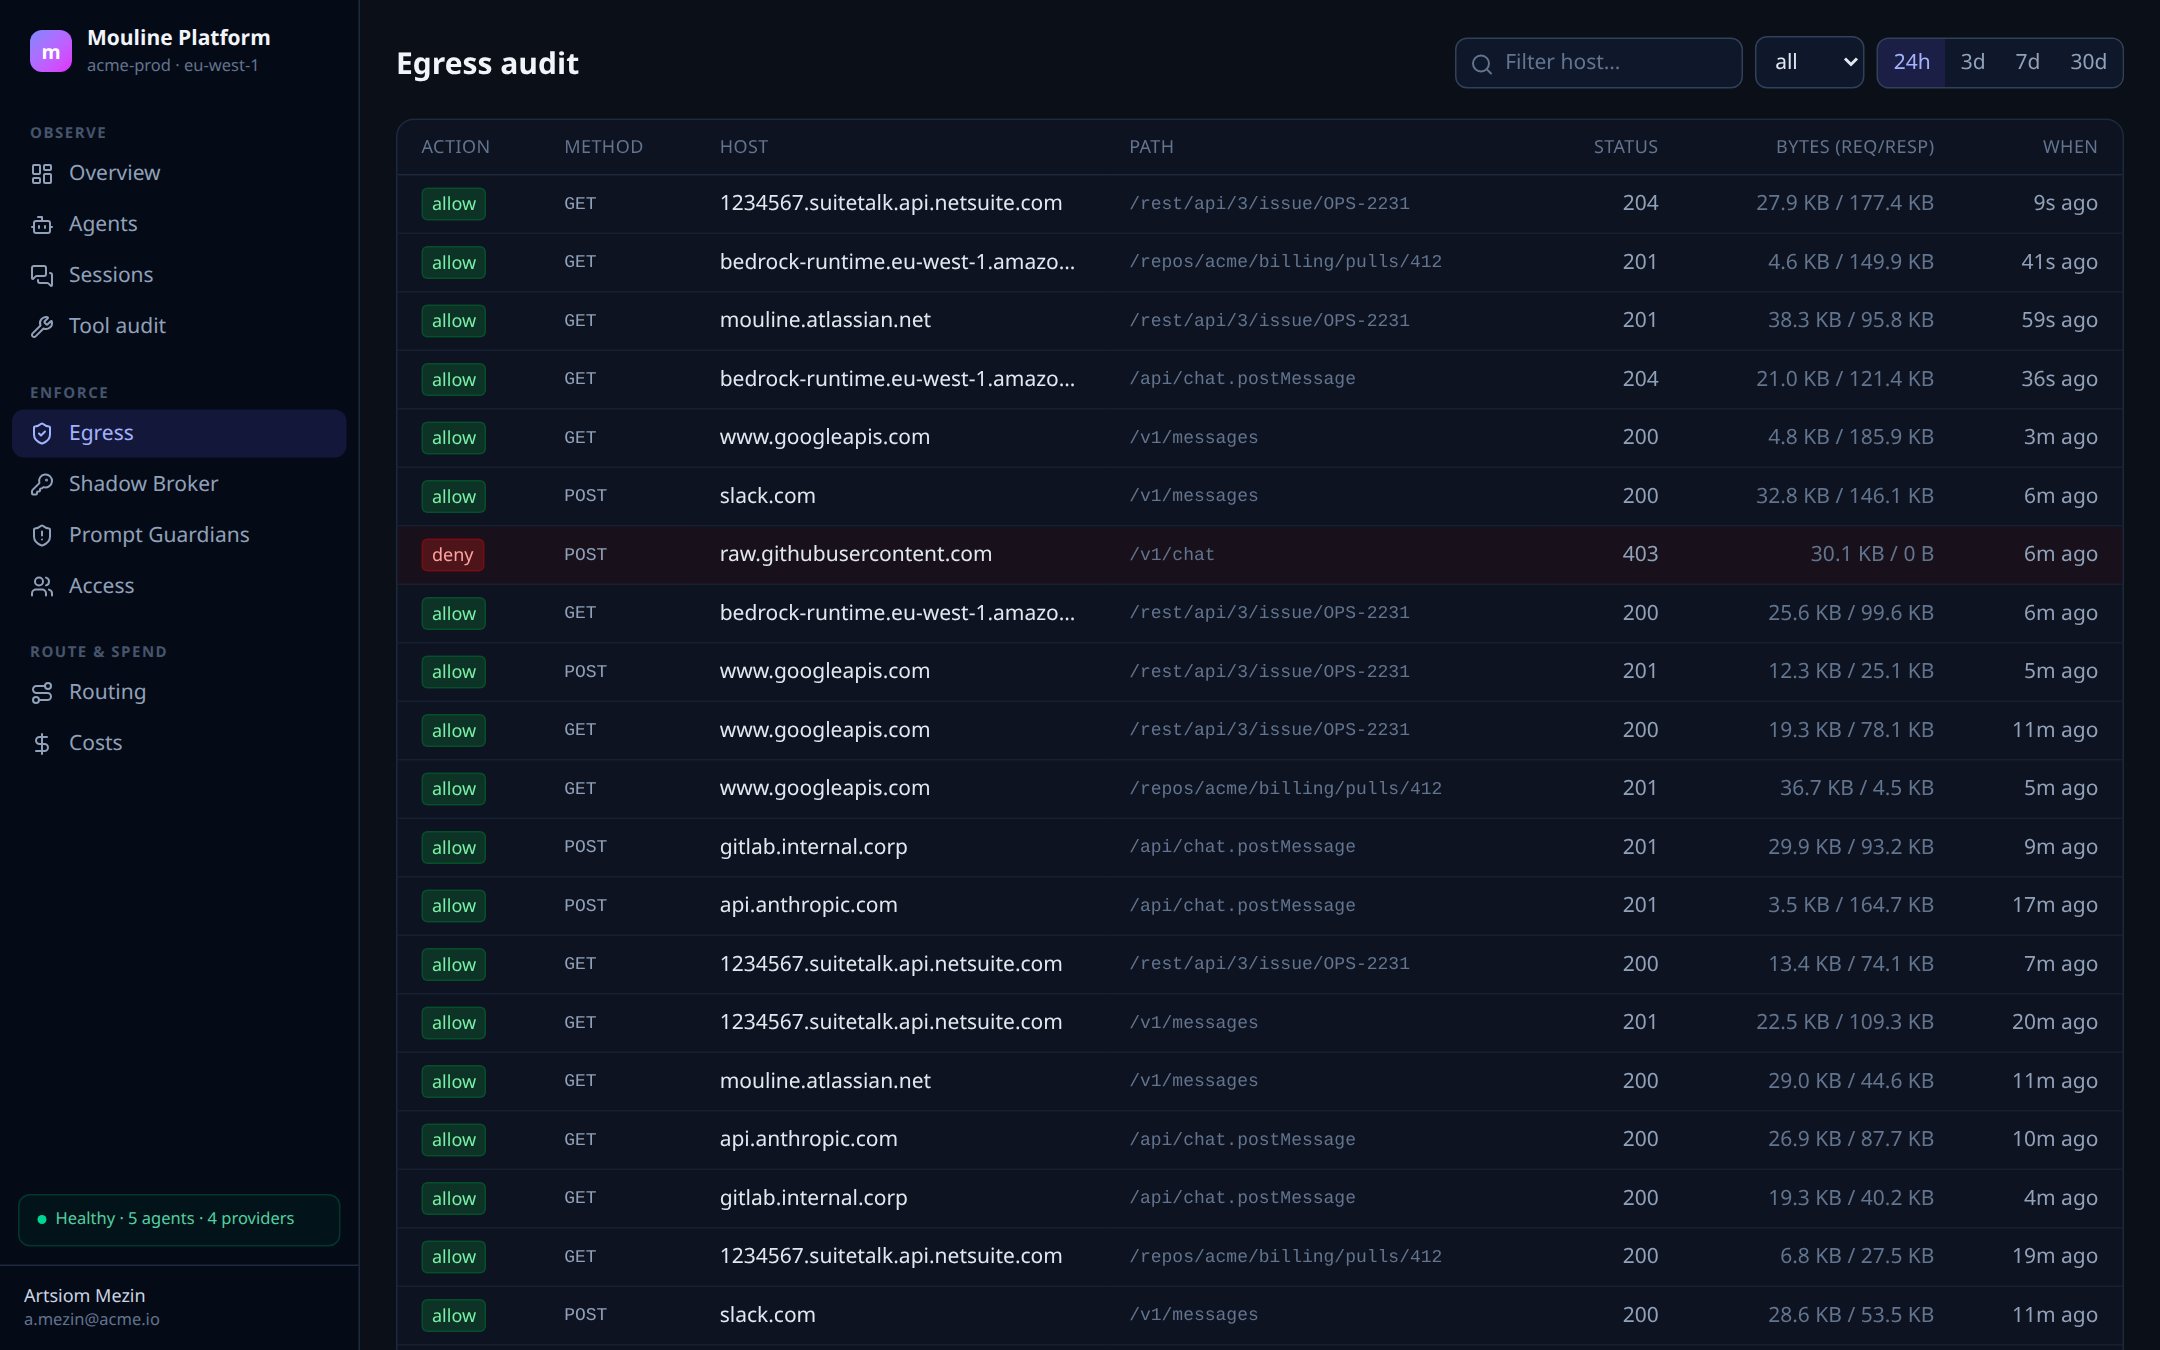The height and width of the screenshot is (1350, 2160).
Task: Open the 'all' action filter dropdown
Action: 1809,62
